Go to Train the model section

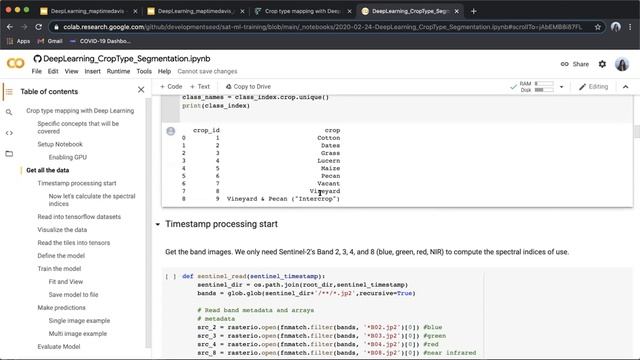59,269
